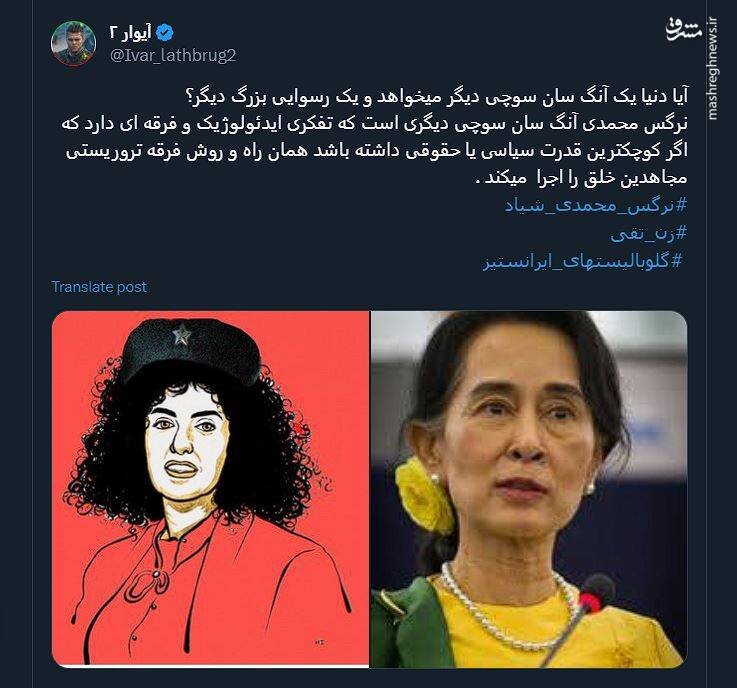
Task: Click the microphone in the right photo
Action: 579,615
